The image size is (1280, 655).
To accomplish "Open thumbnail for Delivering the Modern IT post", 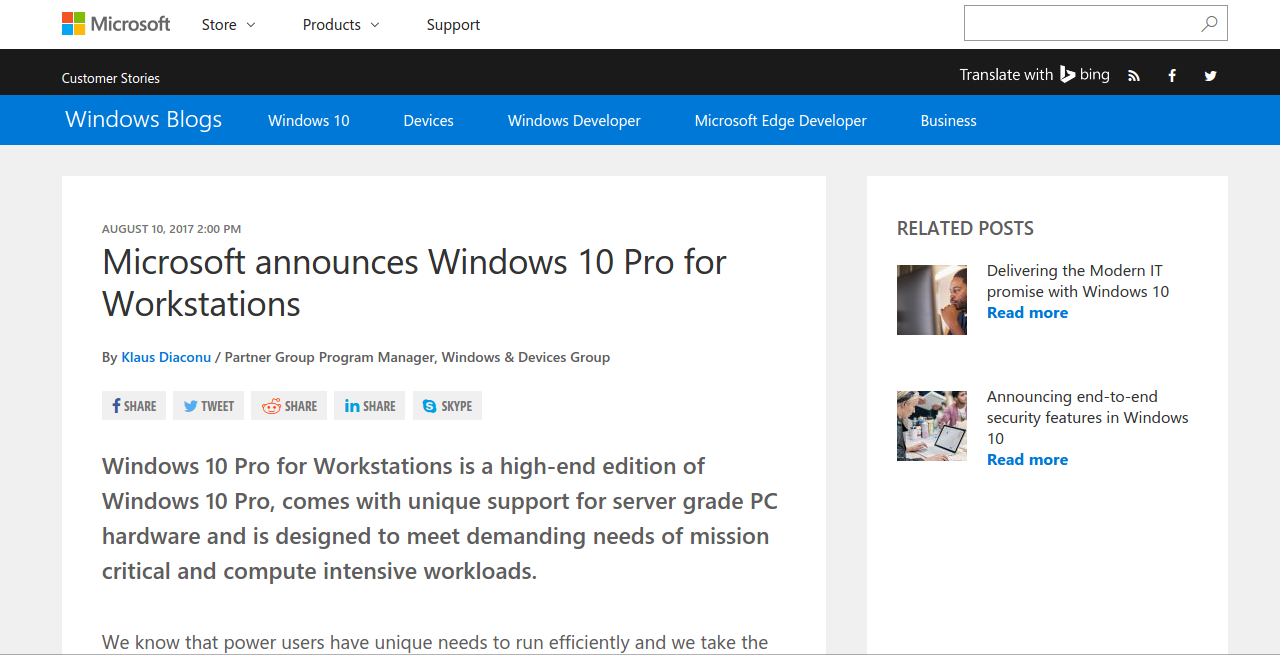I will tap(932, 300).
